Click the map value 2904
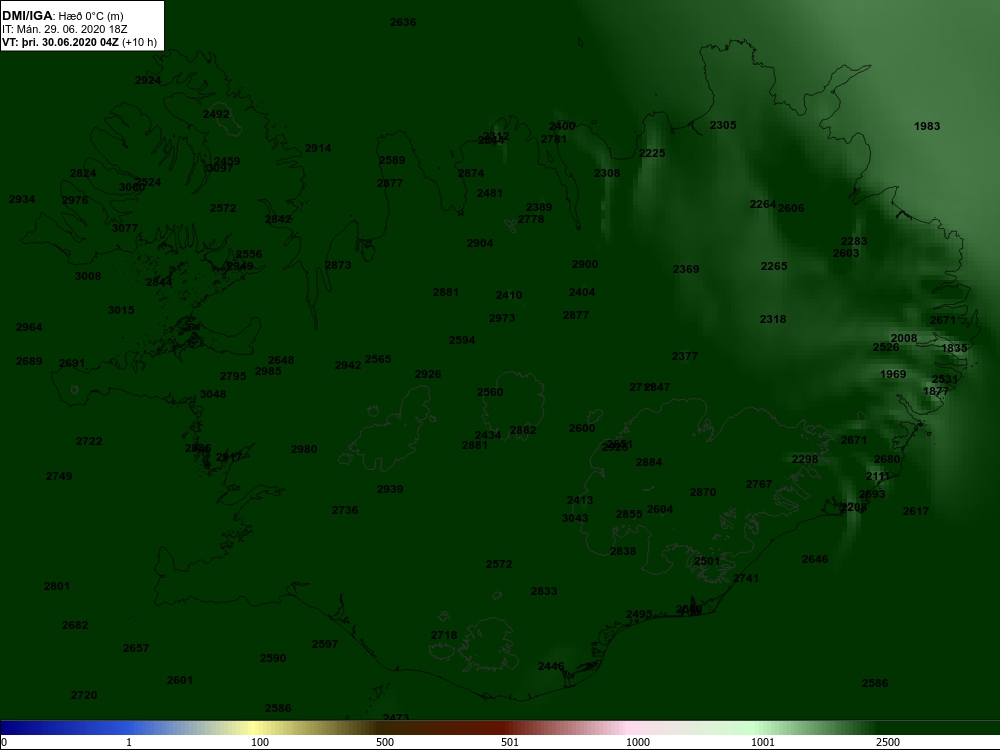The image size is (1000, 750). (x=480, y=243)
